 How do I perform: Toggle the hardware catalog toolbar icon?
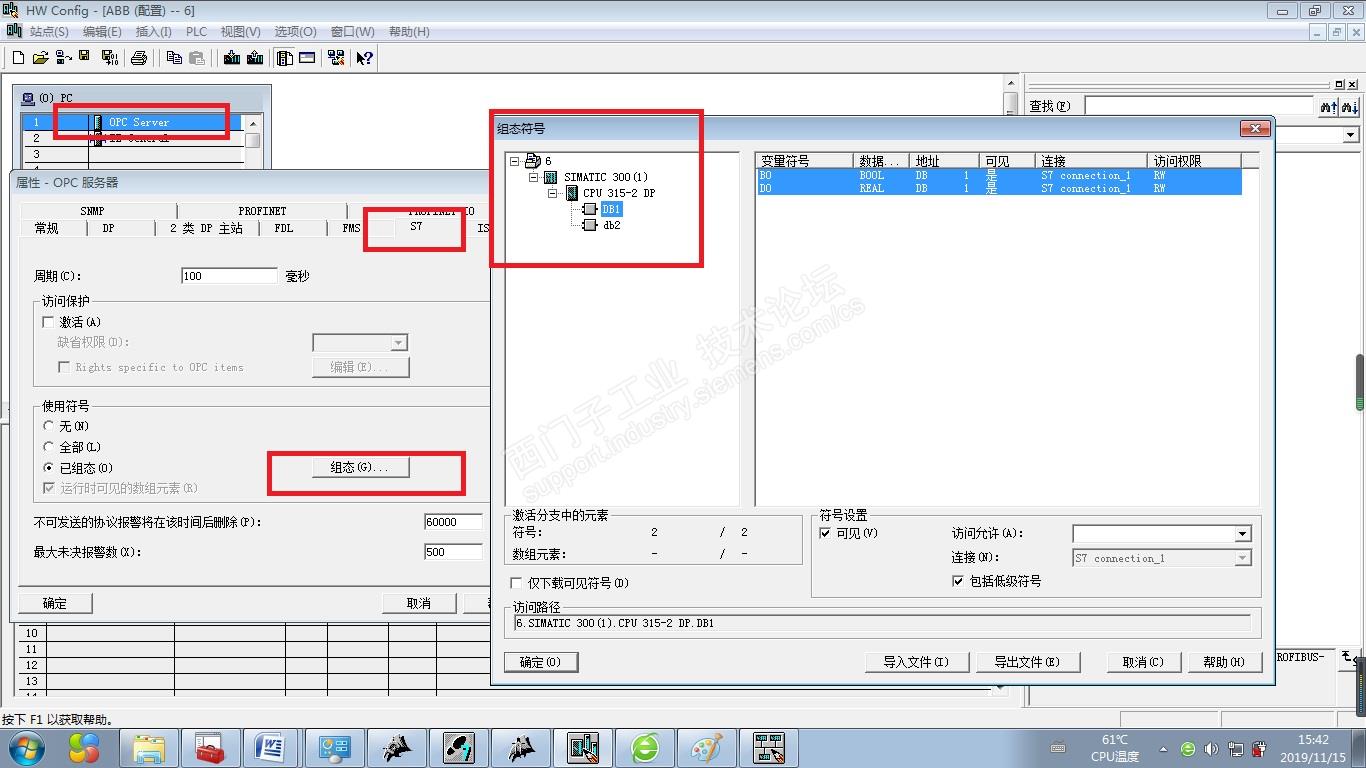coord(285,58)
